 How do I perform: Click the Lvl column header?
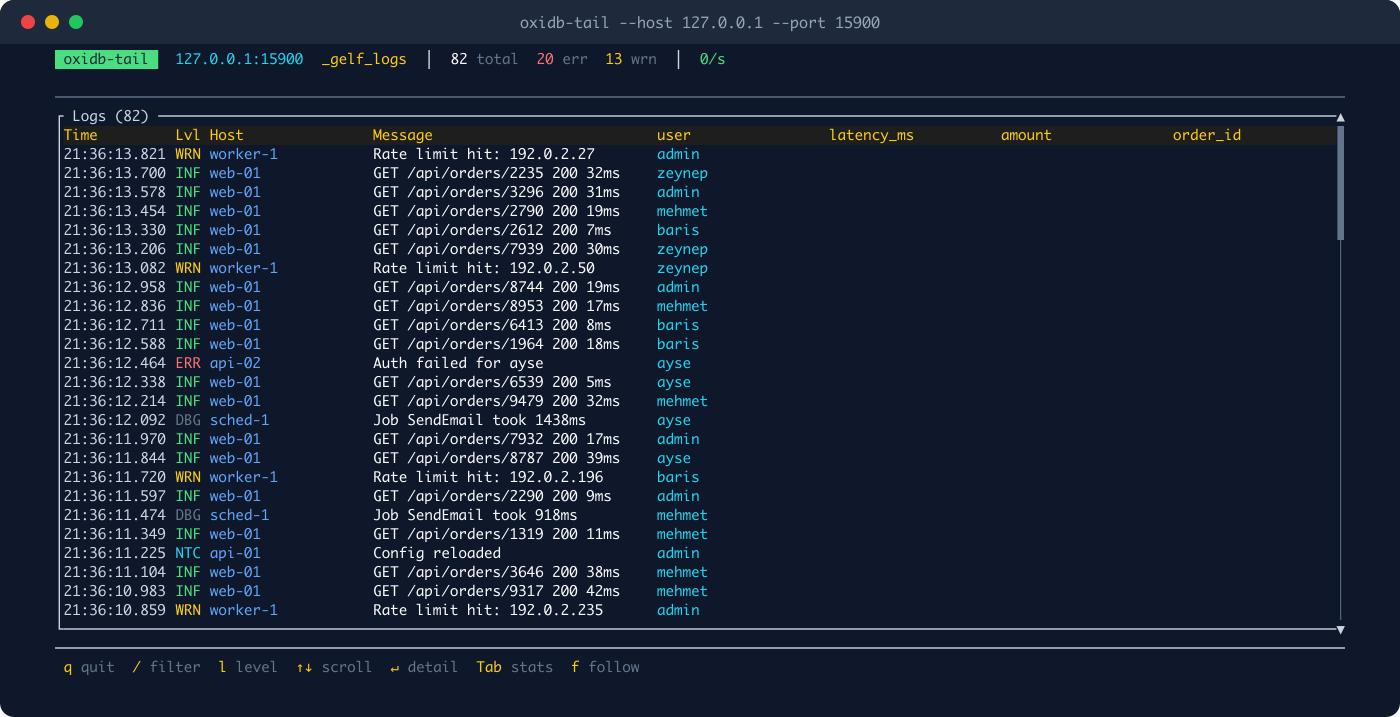(x=188, y=135)
